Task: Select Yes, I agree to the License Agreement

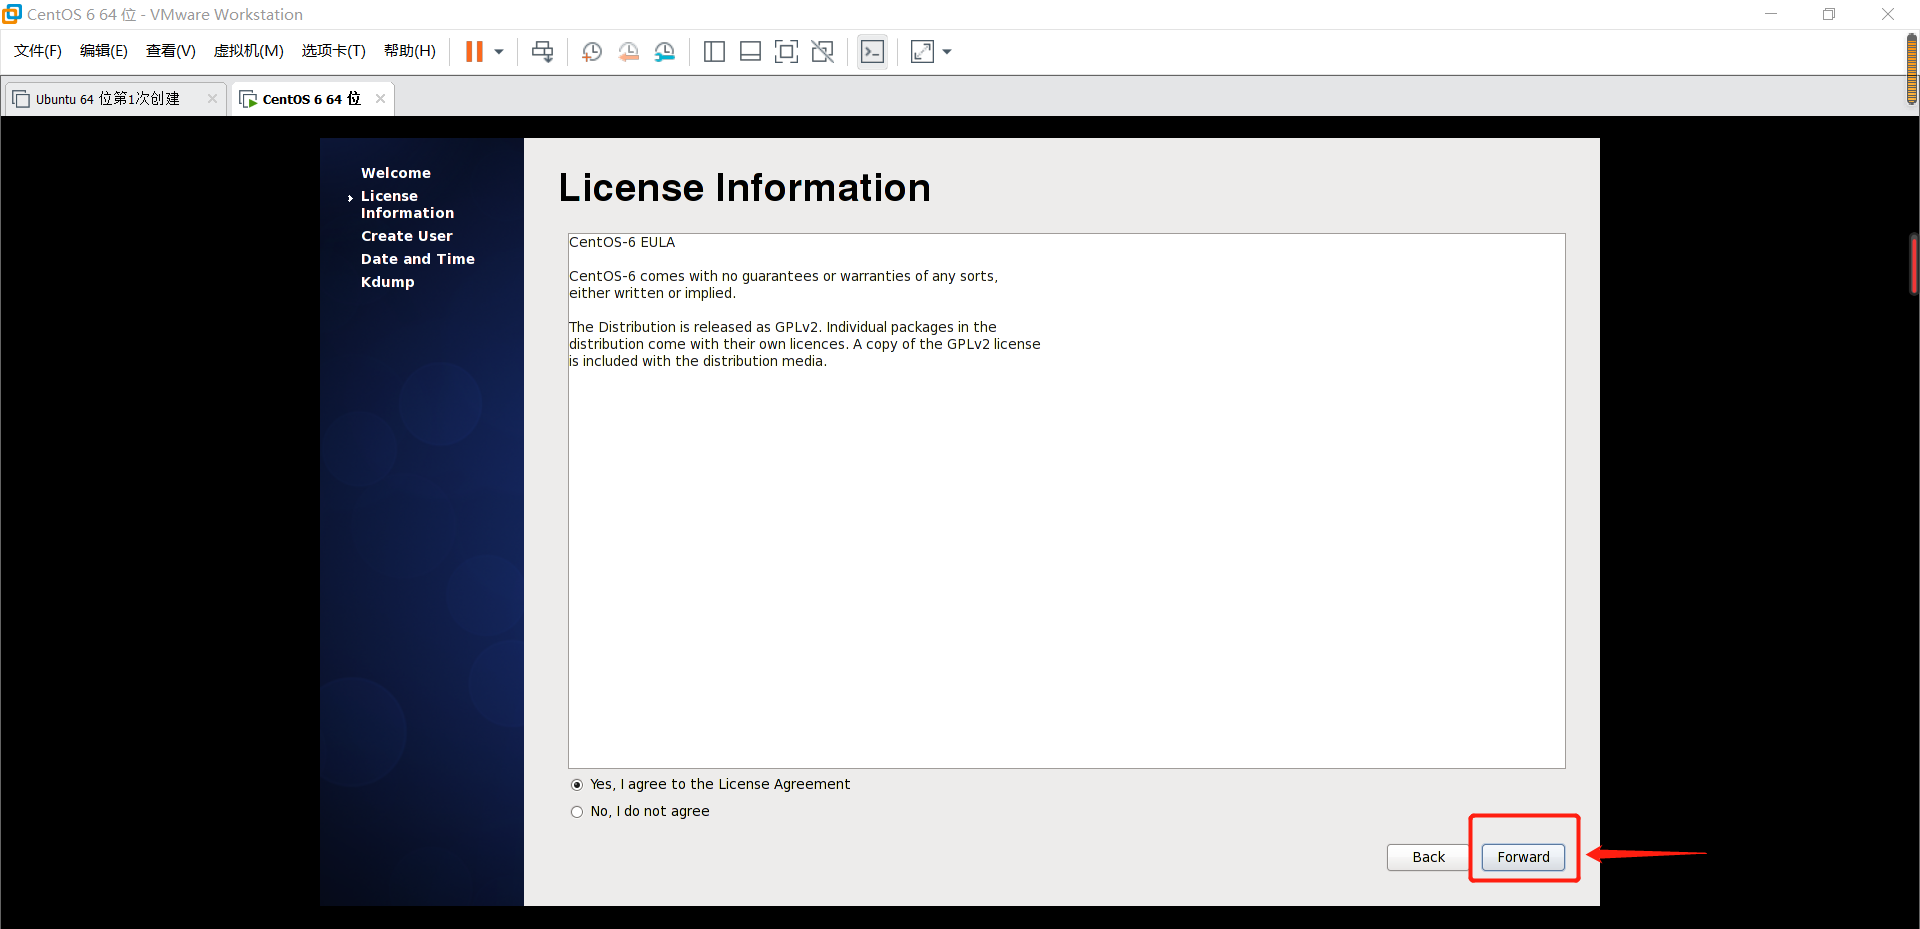Action: pos(577,785)
